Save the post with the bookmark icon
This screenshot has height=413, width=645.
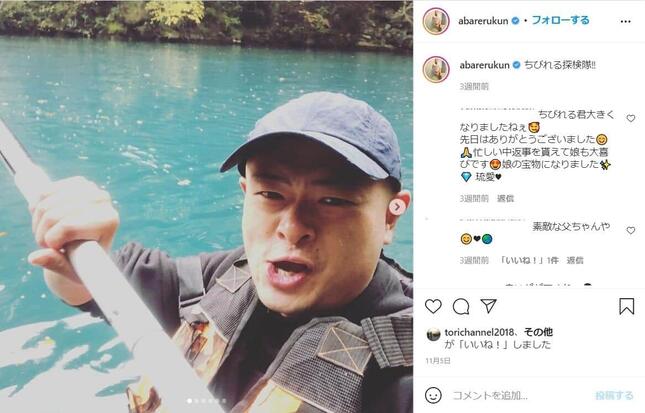[626, 306]
